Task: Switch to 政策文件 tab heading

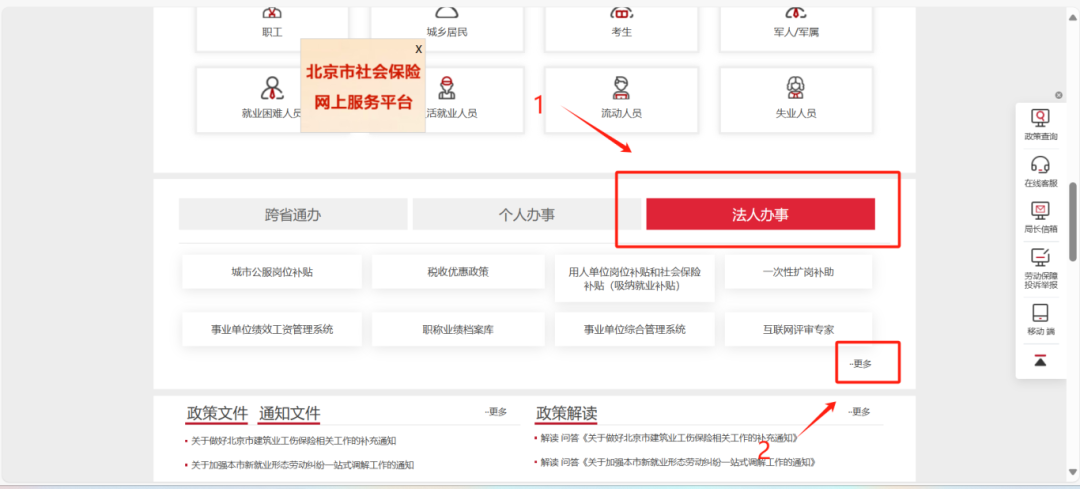Action: pos(217,414)
